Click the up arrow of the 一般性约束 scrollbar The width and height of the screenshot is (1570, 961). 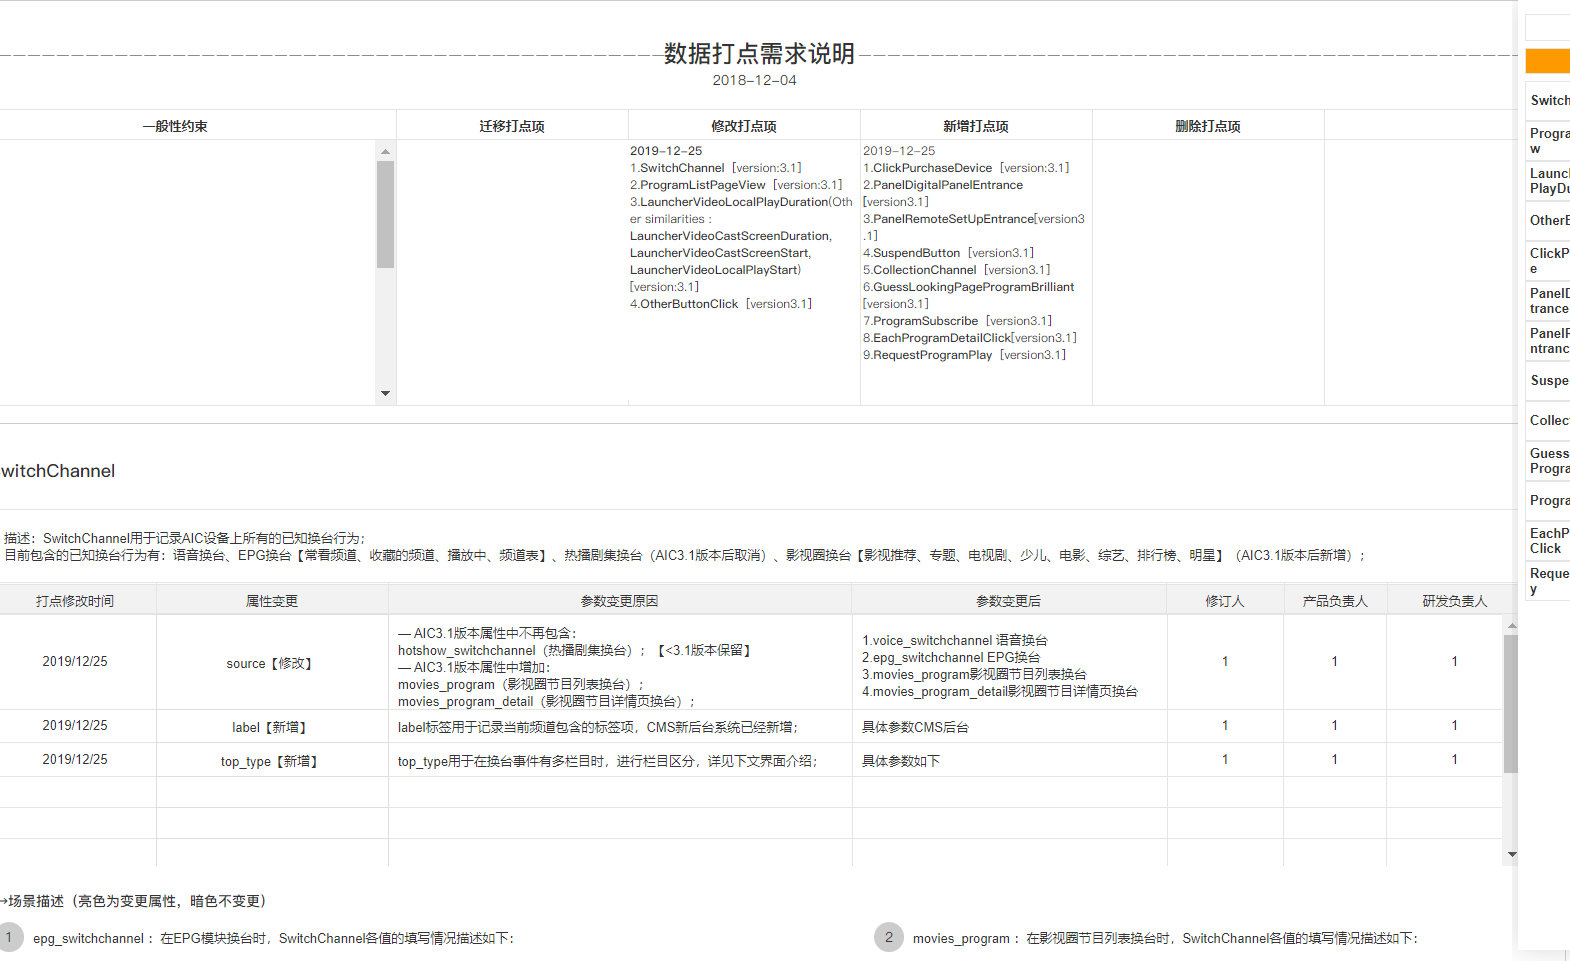pos(385,152)
